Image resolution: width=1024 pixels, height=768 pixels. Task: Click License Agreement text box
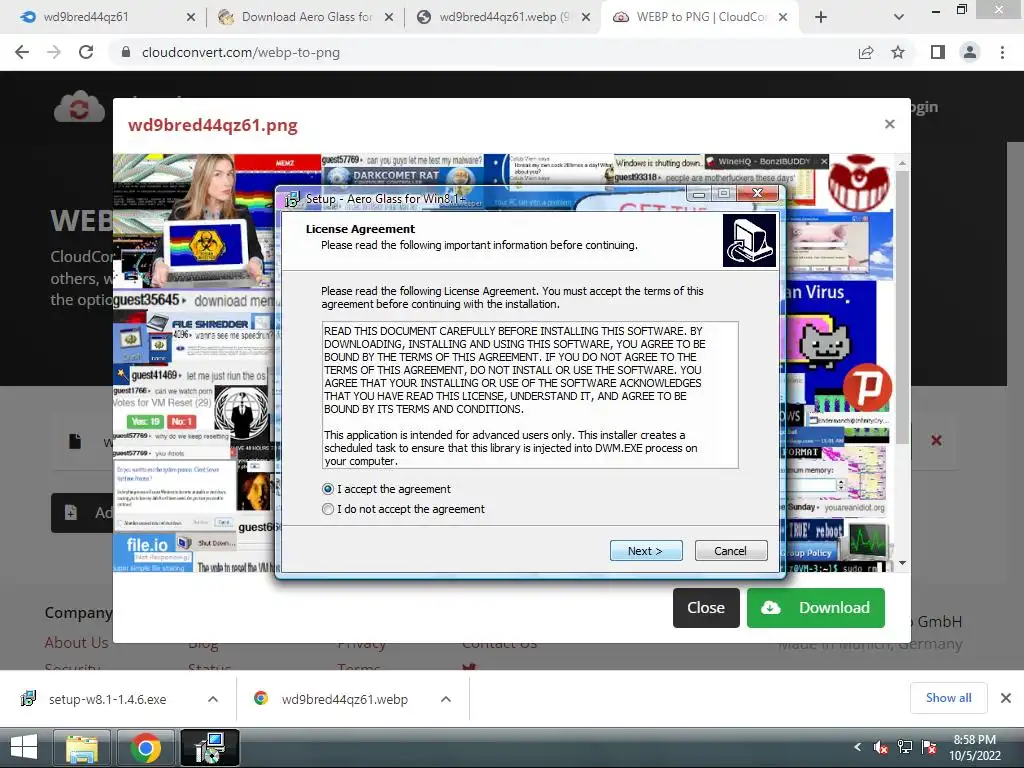pos(530,395)
